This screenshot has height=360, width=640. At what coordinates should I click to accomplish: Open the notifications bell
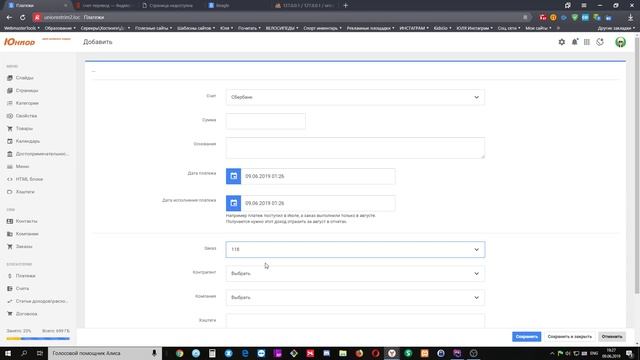coord(575,42)
